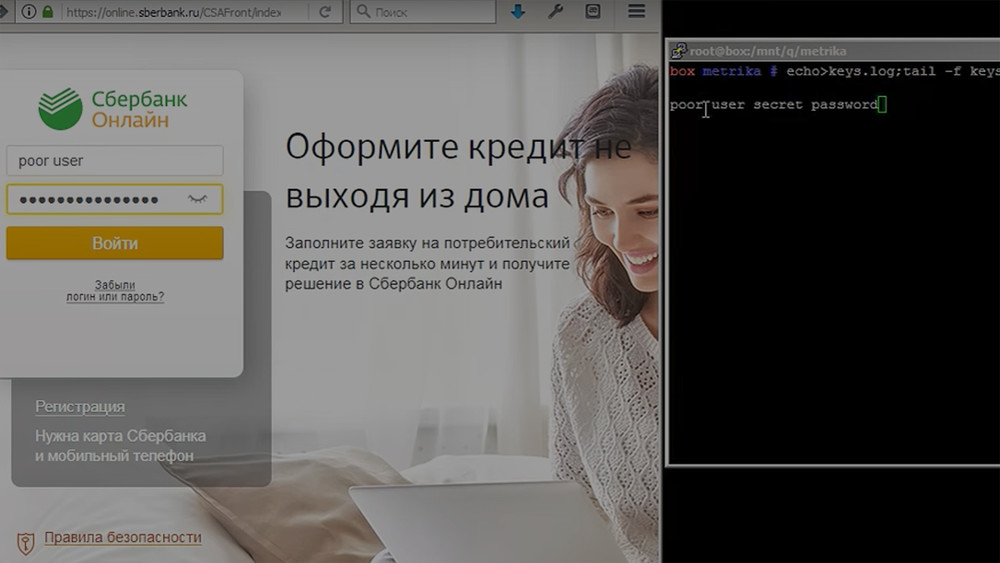
Task: Open developer tools wrench icon
Action: coord(555,11)
